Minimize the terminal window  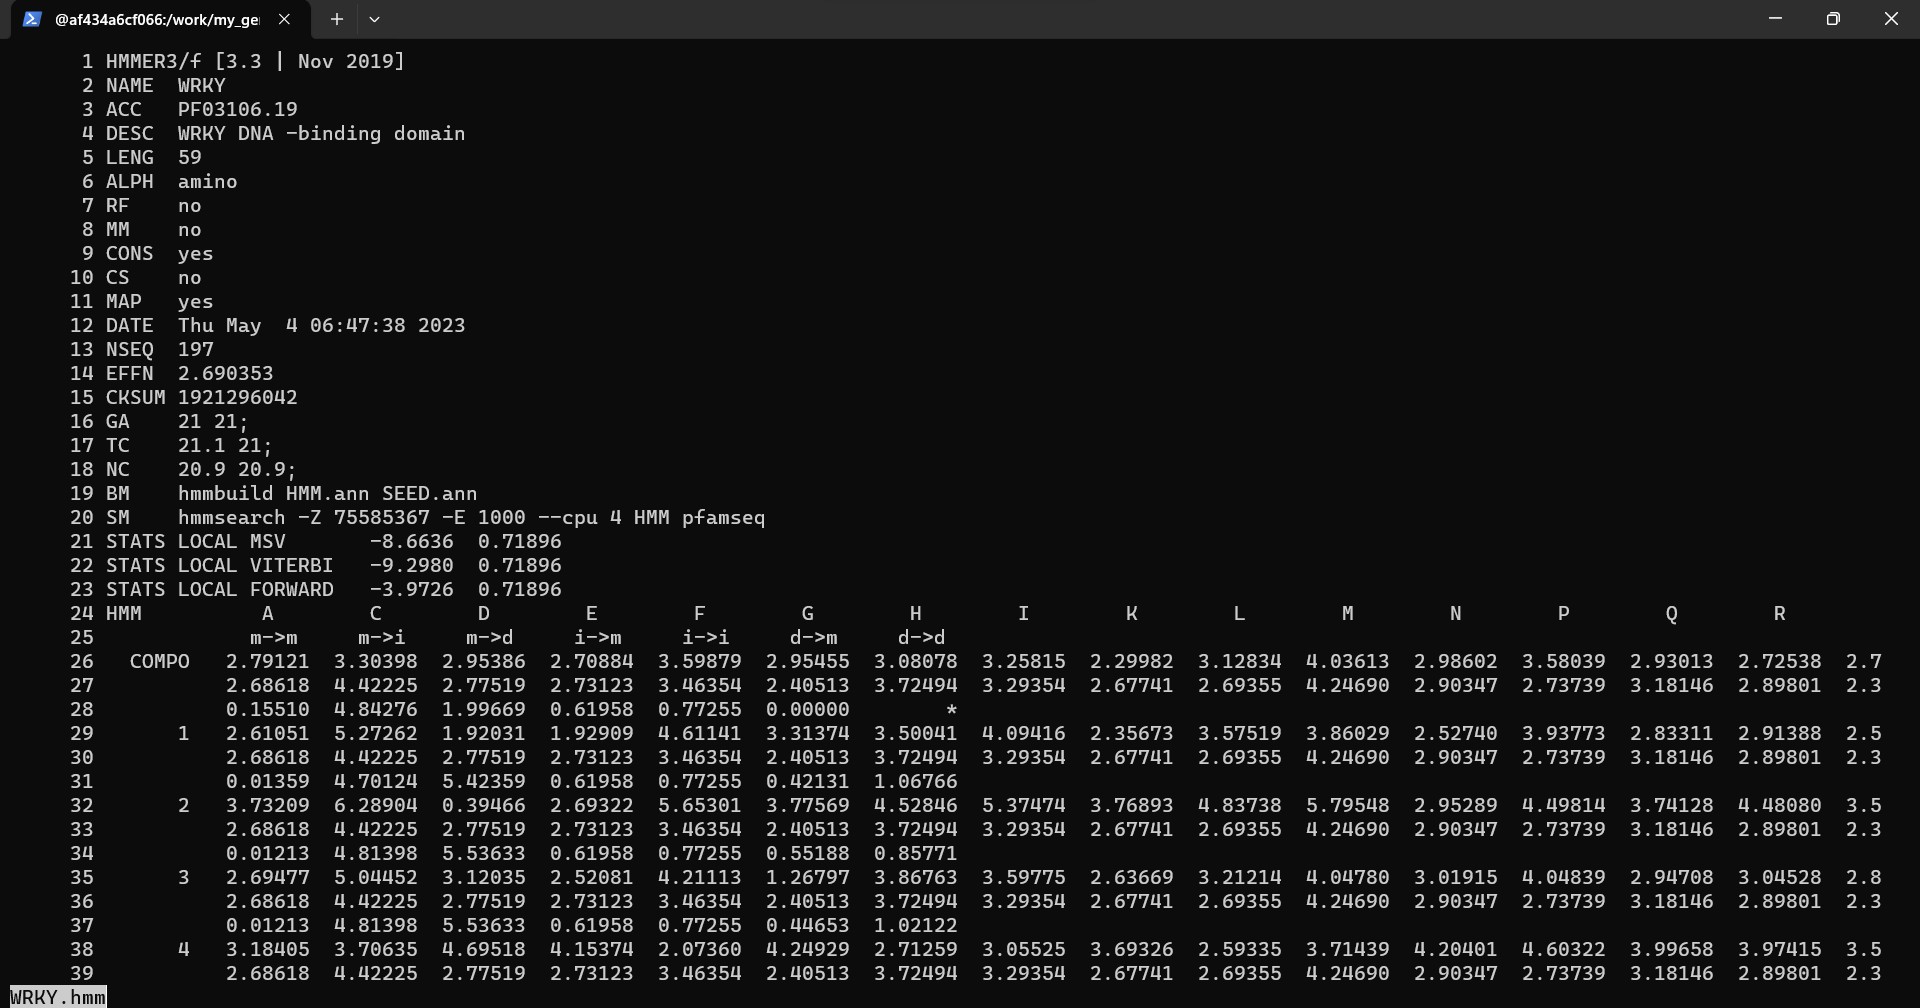tap(1775, 19)
